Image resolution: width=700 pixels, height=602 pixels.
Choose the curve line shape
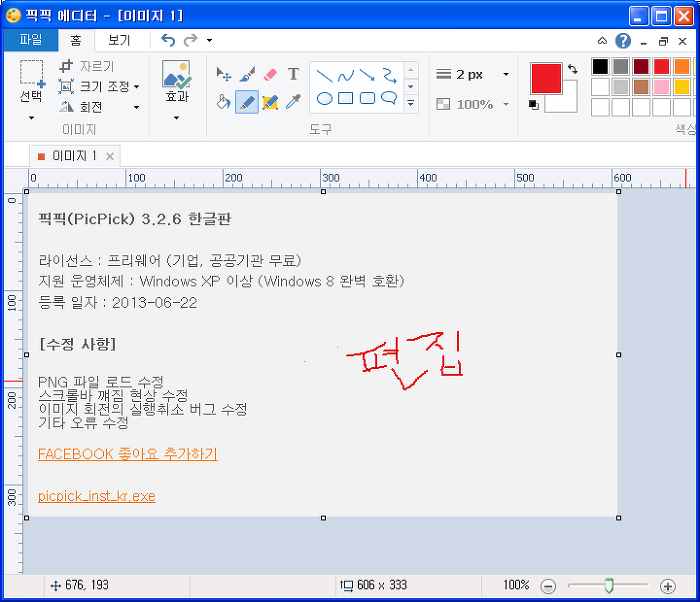pyautogui.click(x=346, y=75)
